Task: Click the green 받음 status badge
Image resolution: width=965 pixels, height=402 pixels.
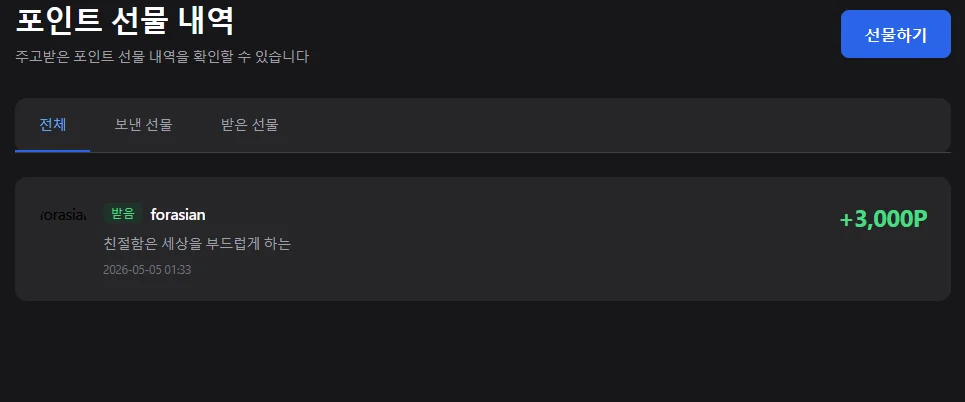Action: click(122, 214)
